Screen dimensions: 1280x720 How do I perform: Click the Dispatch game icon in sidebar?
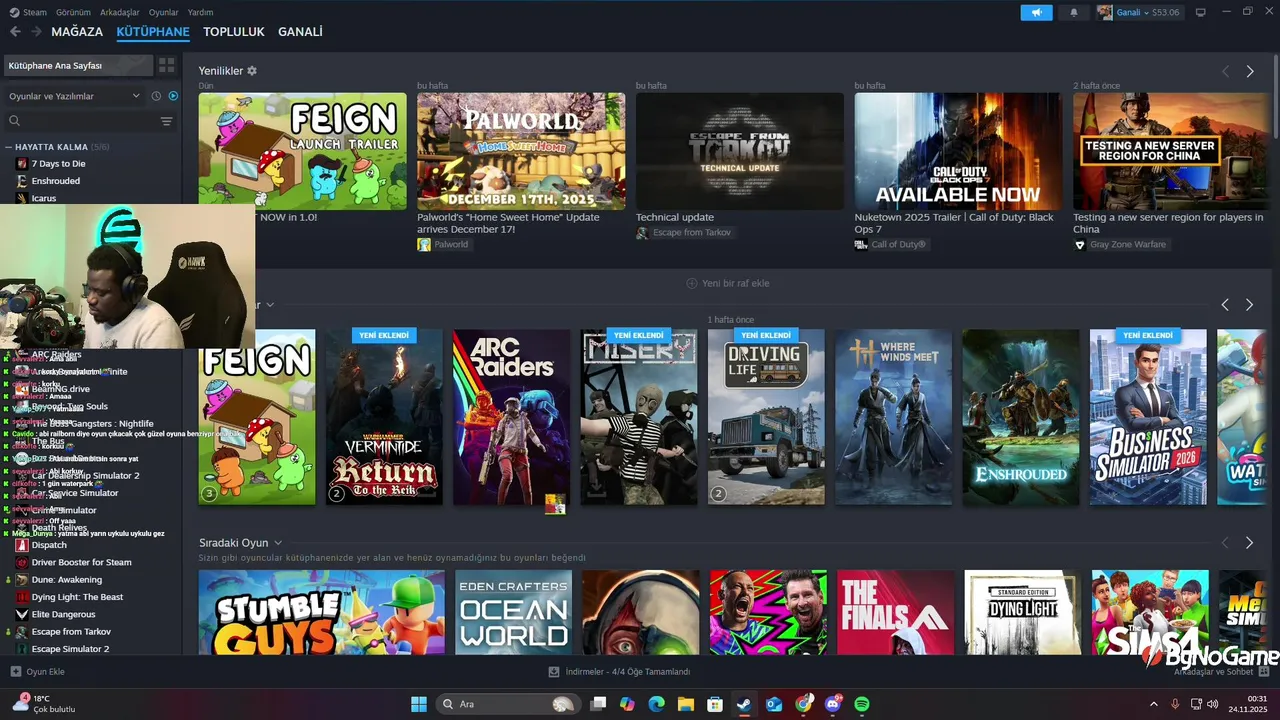[x=22, y=545]
